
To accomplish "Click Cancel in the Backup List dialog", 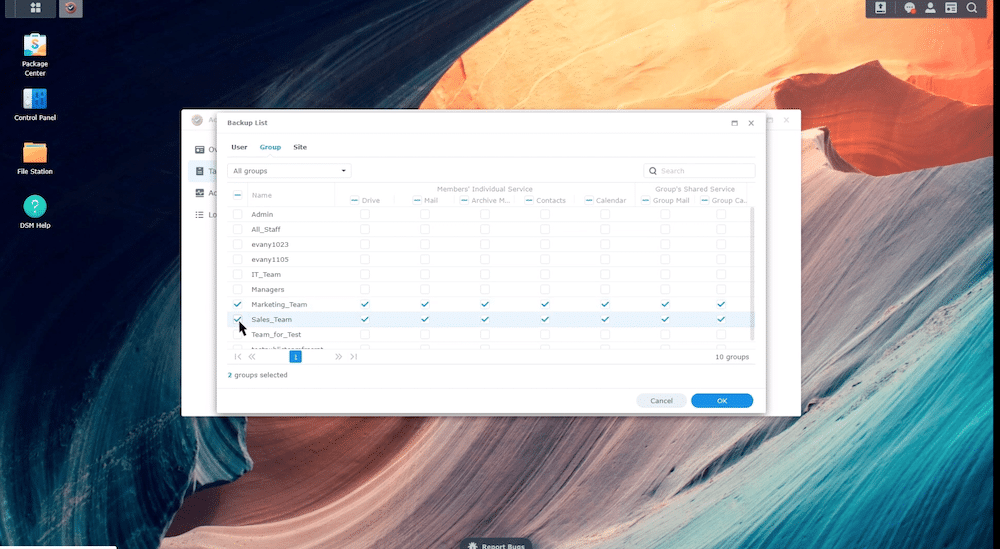I will pos(661,400).
